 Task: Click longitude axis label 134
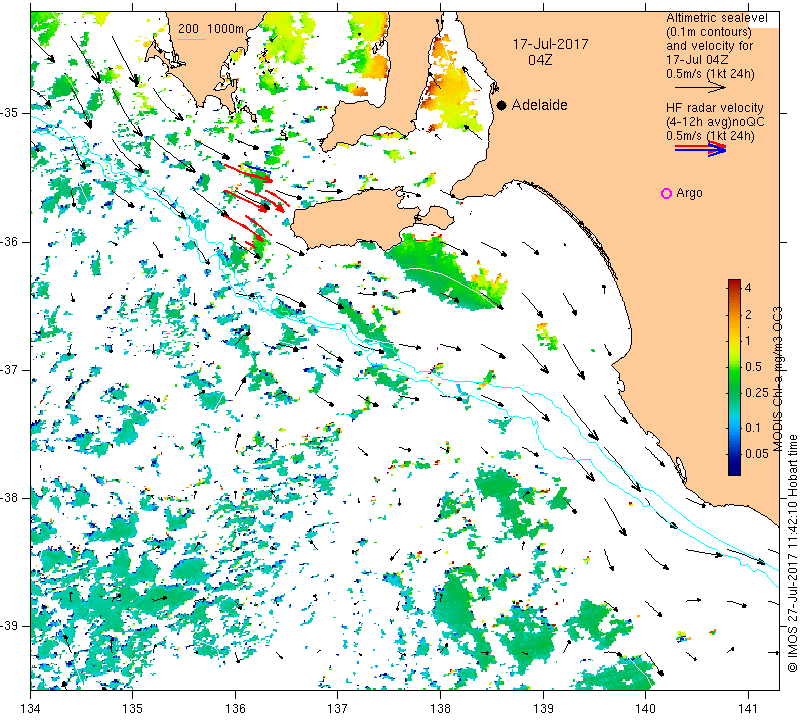(30, 708)
